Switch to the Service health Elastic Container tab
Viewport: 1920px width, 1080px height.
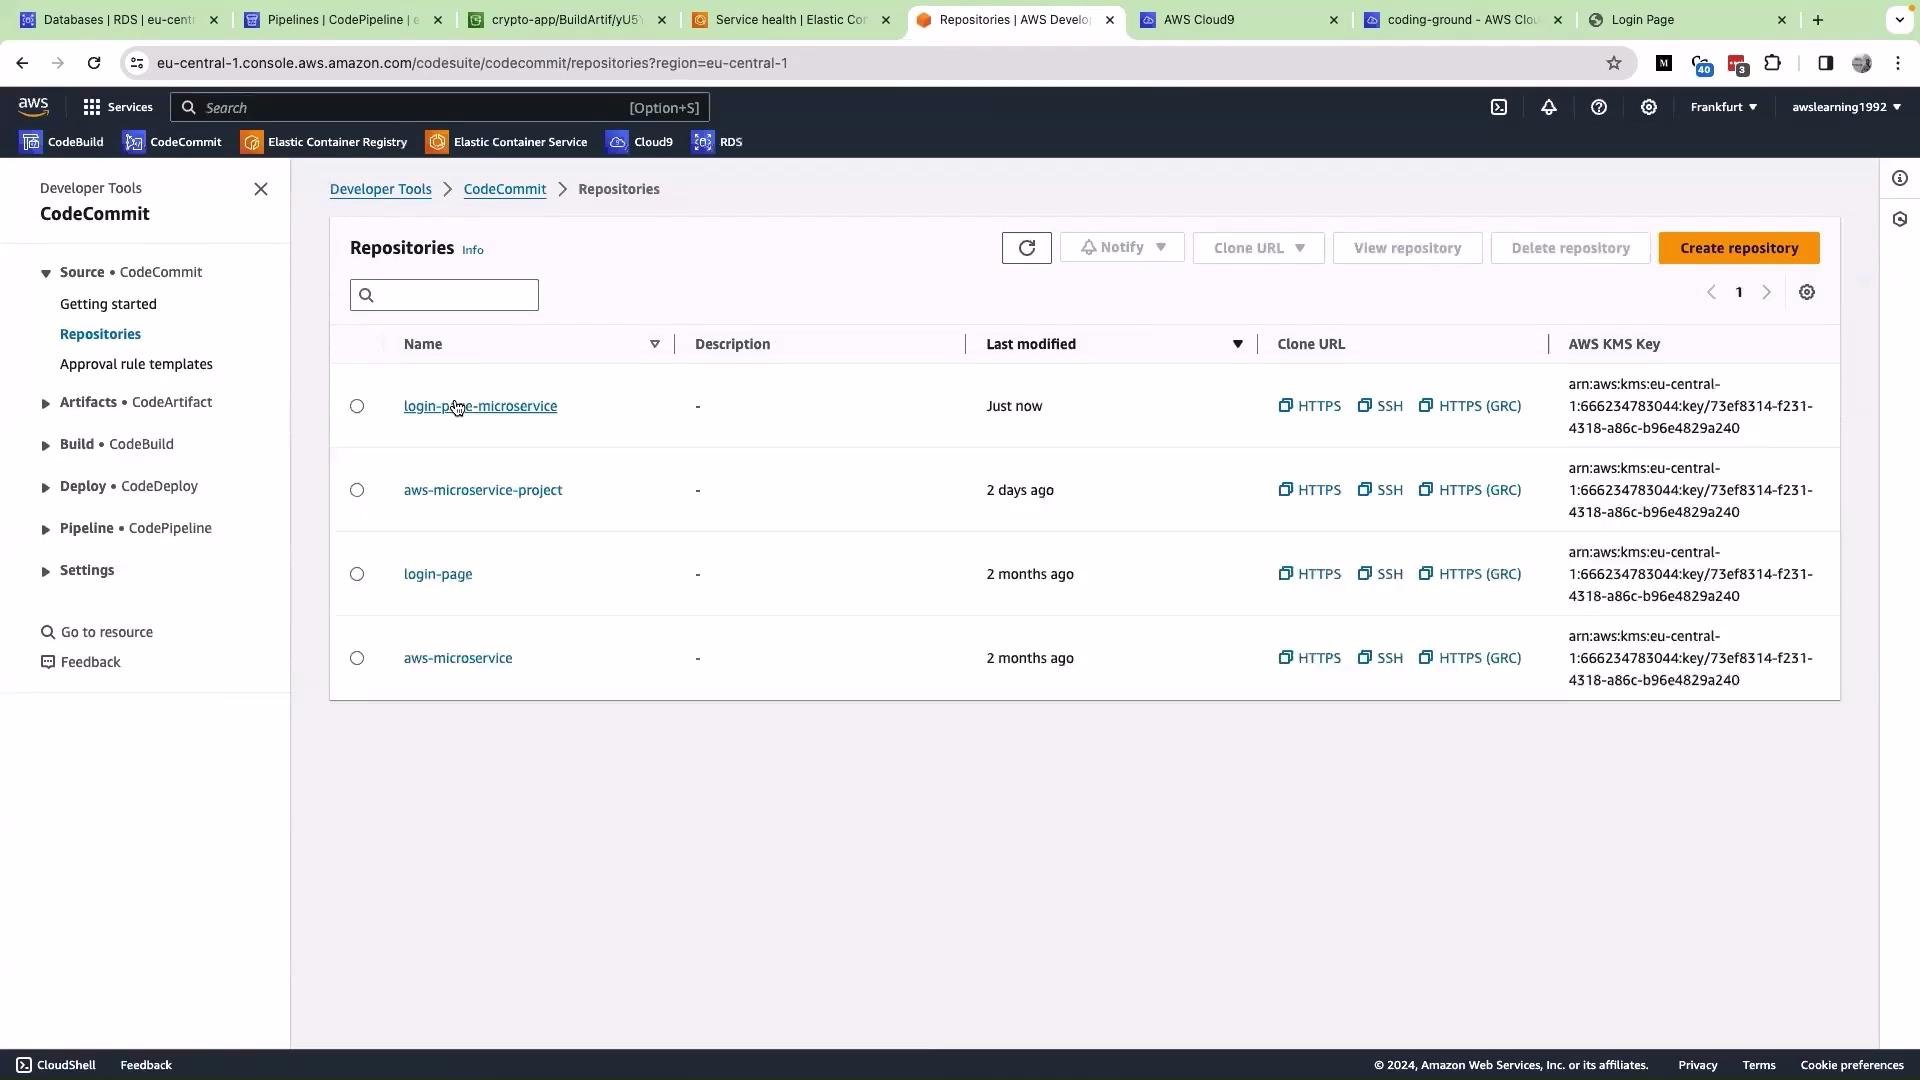(791, 20)
